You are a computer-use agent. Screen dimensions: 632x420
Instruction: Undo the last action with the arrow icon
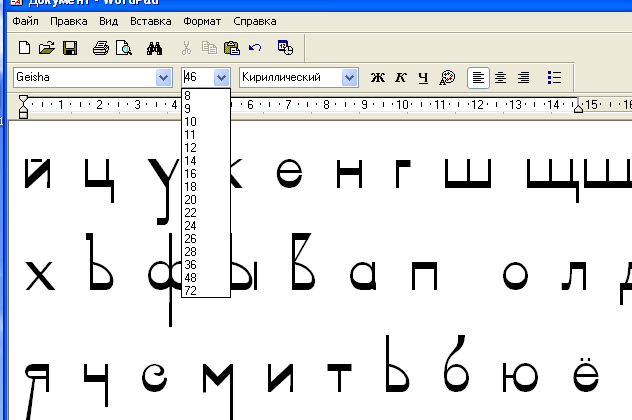click(255, 47)
